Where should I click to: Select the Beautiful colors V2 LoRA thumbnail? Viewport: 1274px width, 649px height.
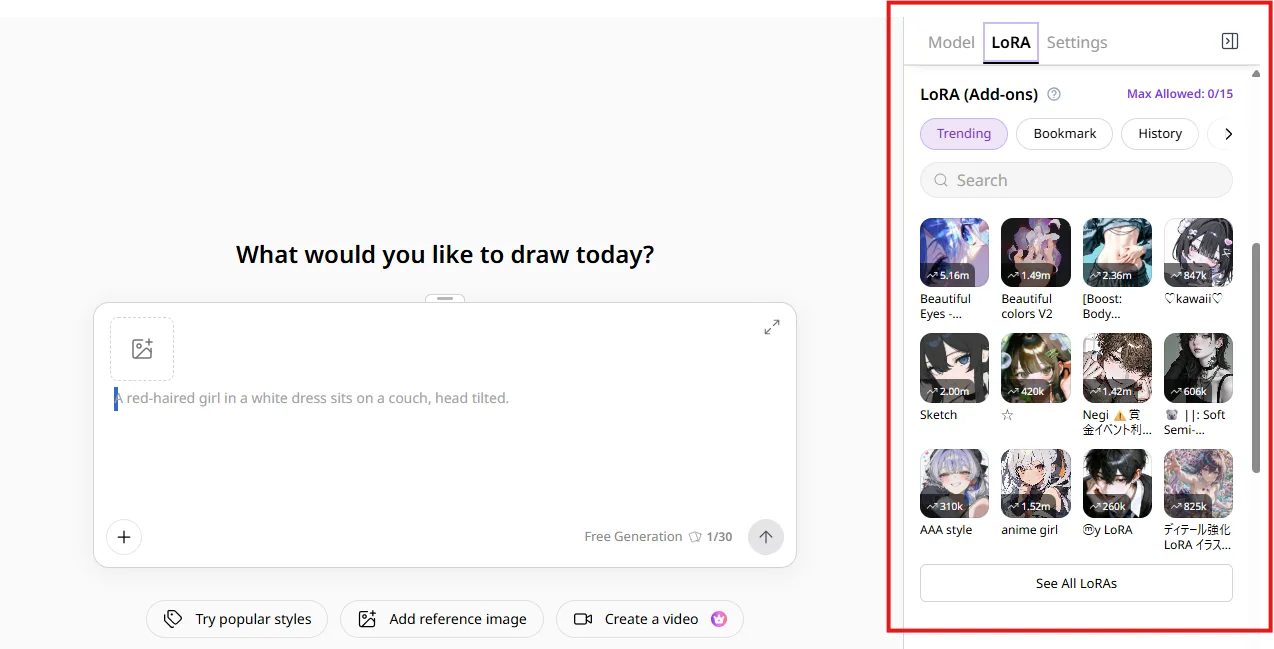click(1036, 253)
